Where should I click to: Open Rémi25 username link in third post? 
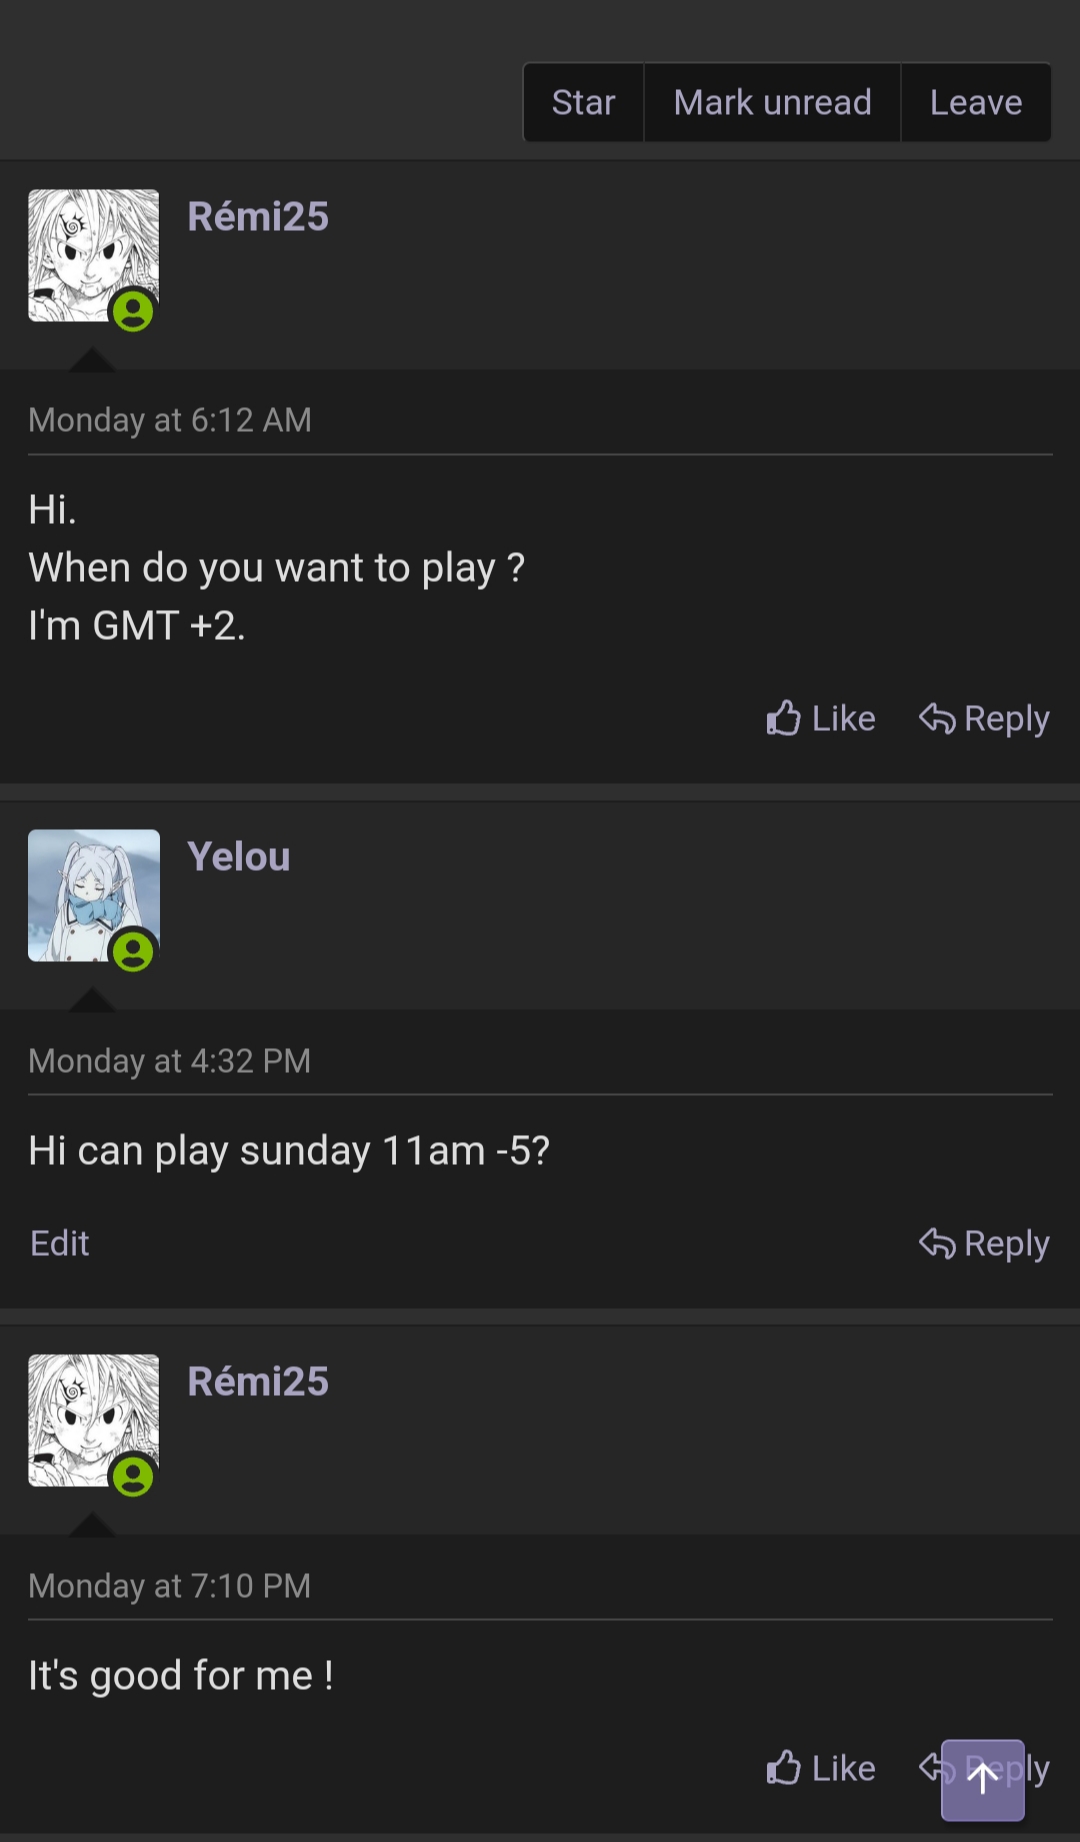coord(258,1381)
